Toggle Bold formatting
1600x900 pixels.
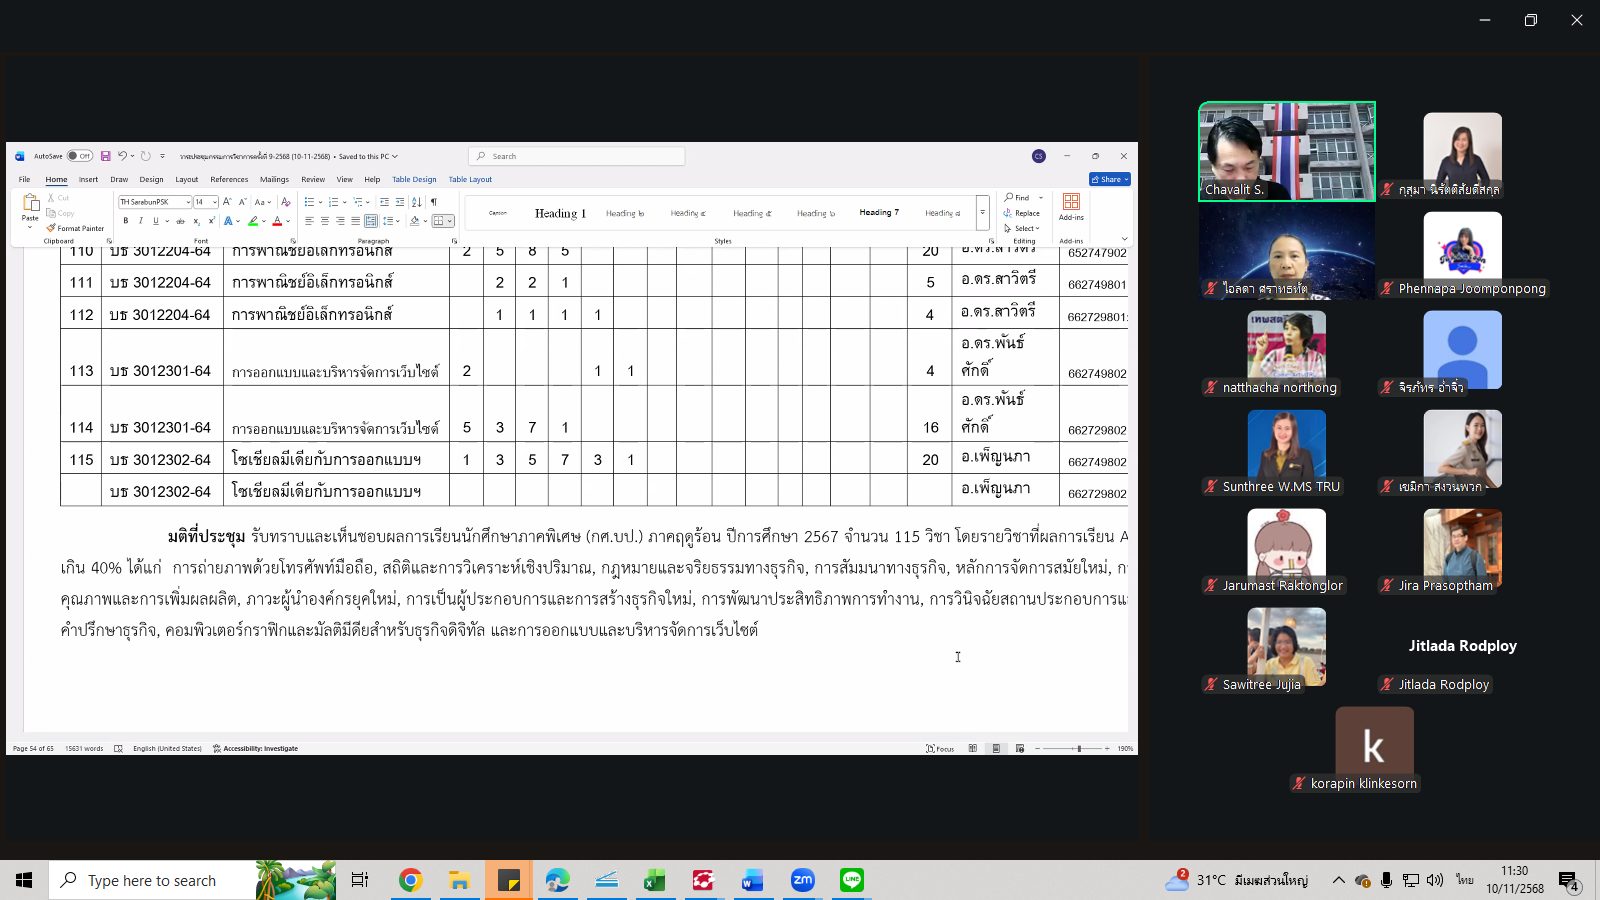[x=126, y=221]
